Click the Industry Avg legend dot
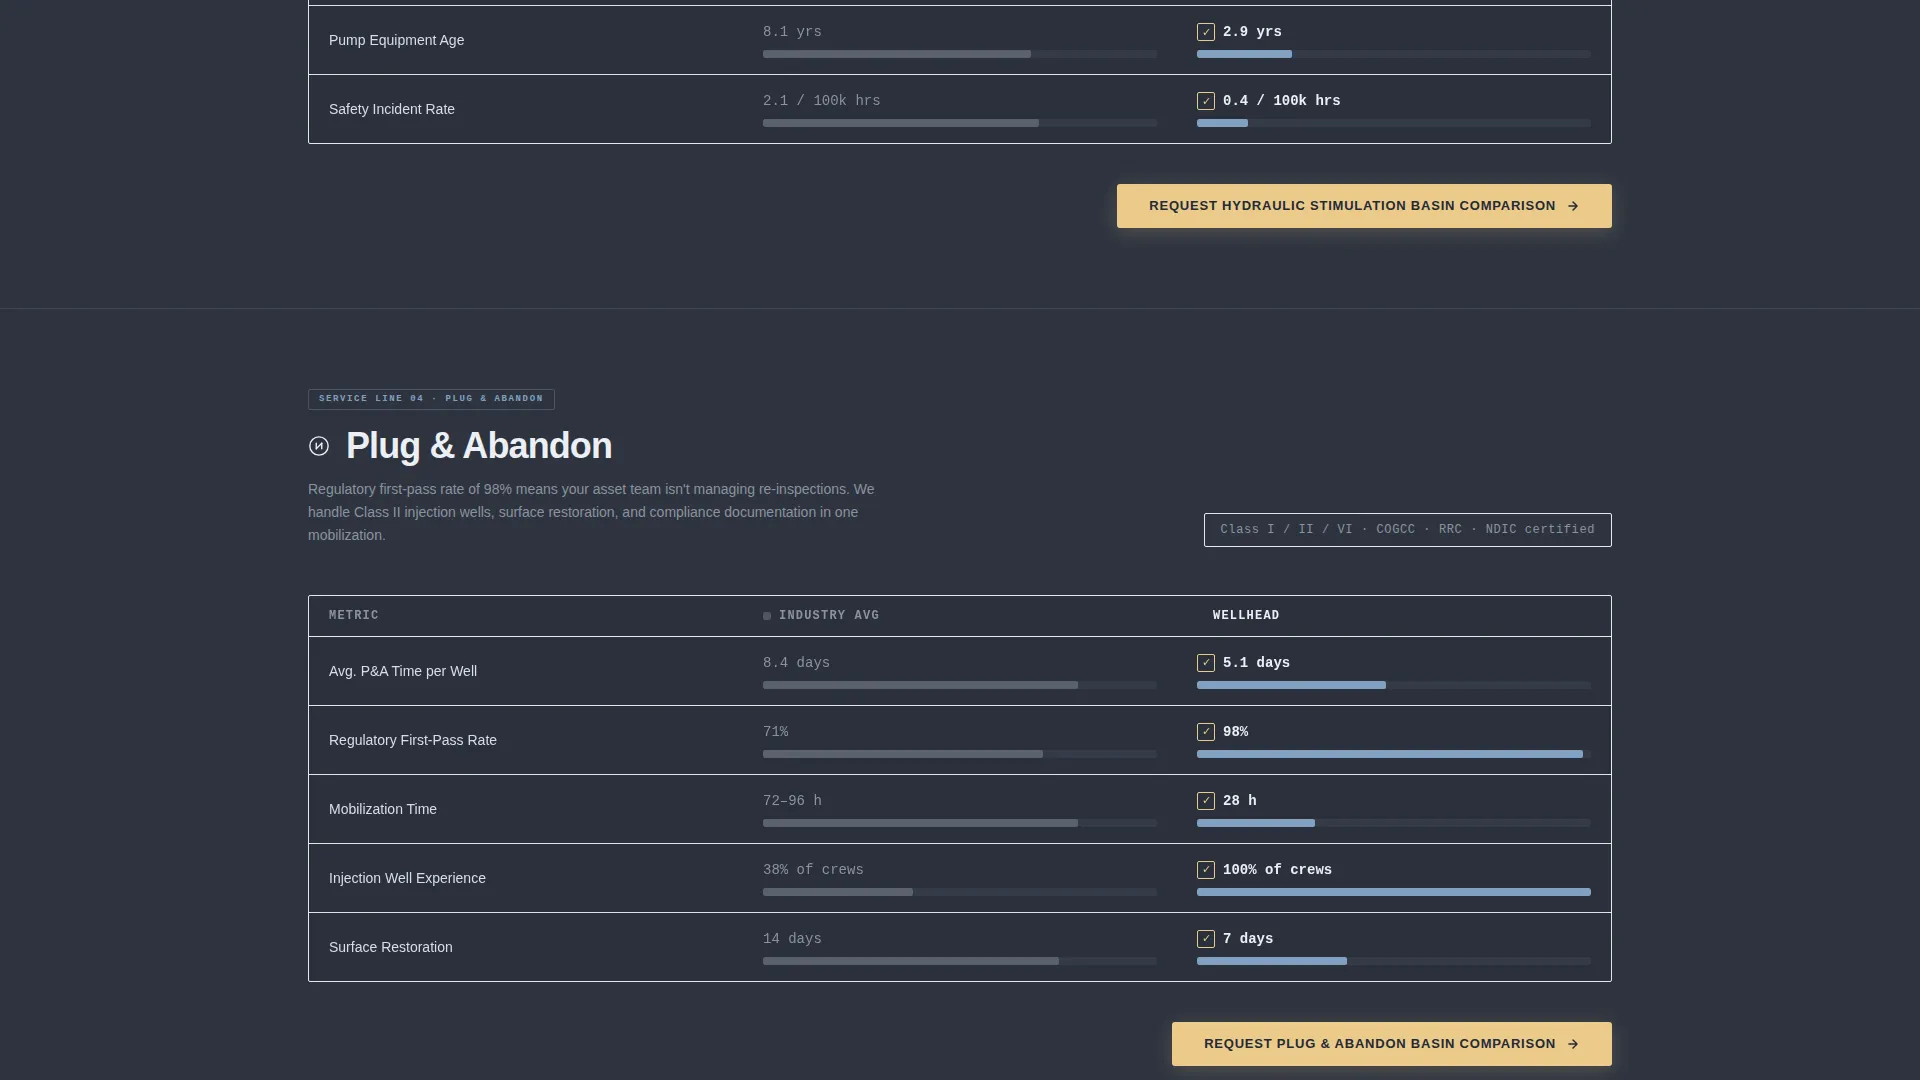This screenshot has height=1080, width=1920. coord(767,616)
